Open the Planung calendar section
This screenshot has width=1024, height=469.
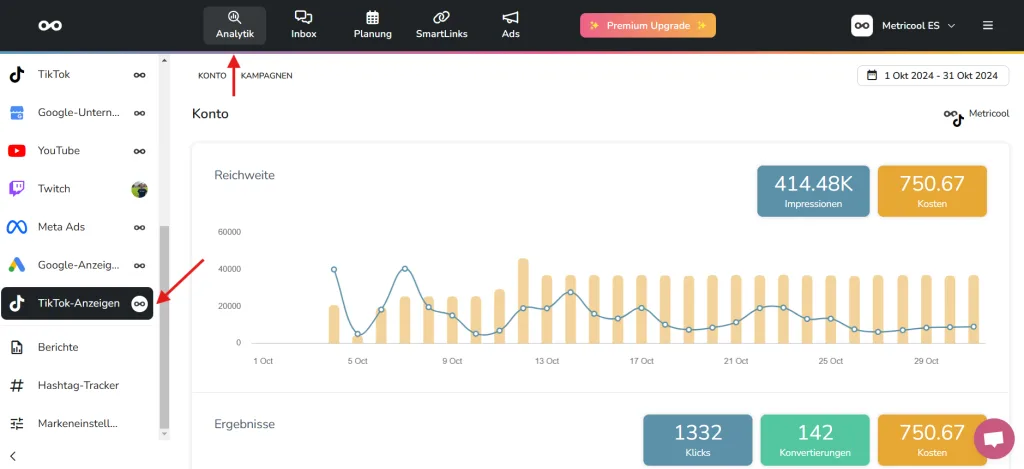[372, 25]
